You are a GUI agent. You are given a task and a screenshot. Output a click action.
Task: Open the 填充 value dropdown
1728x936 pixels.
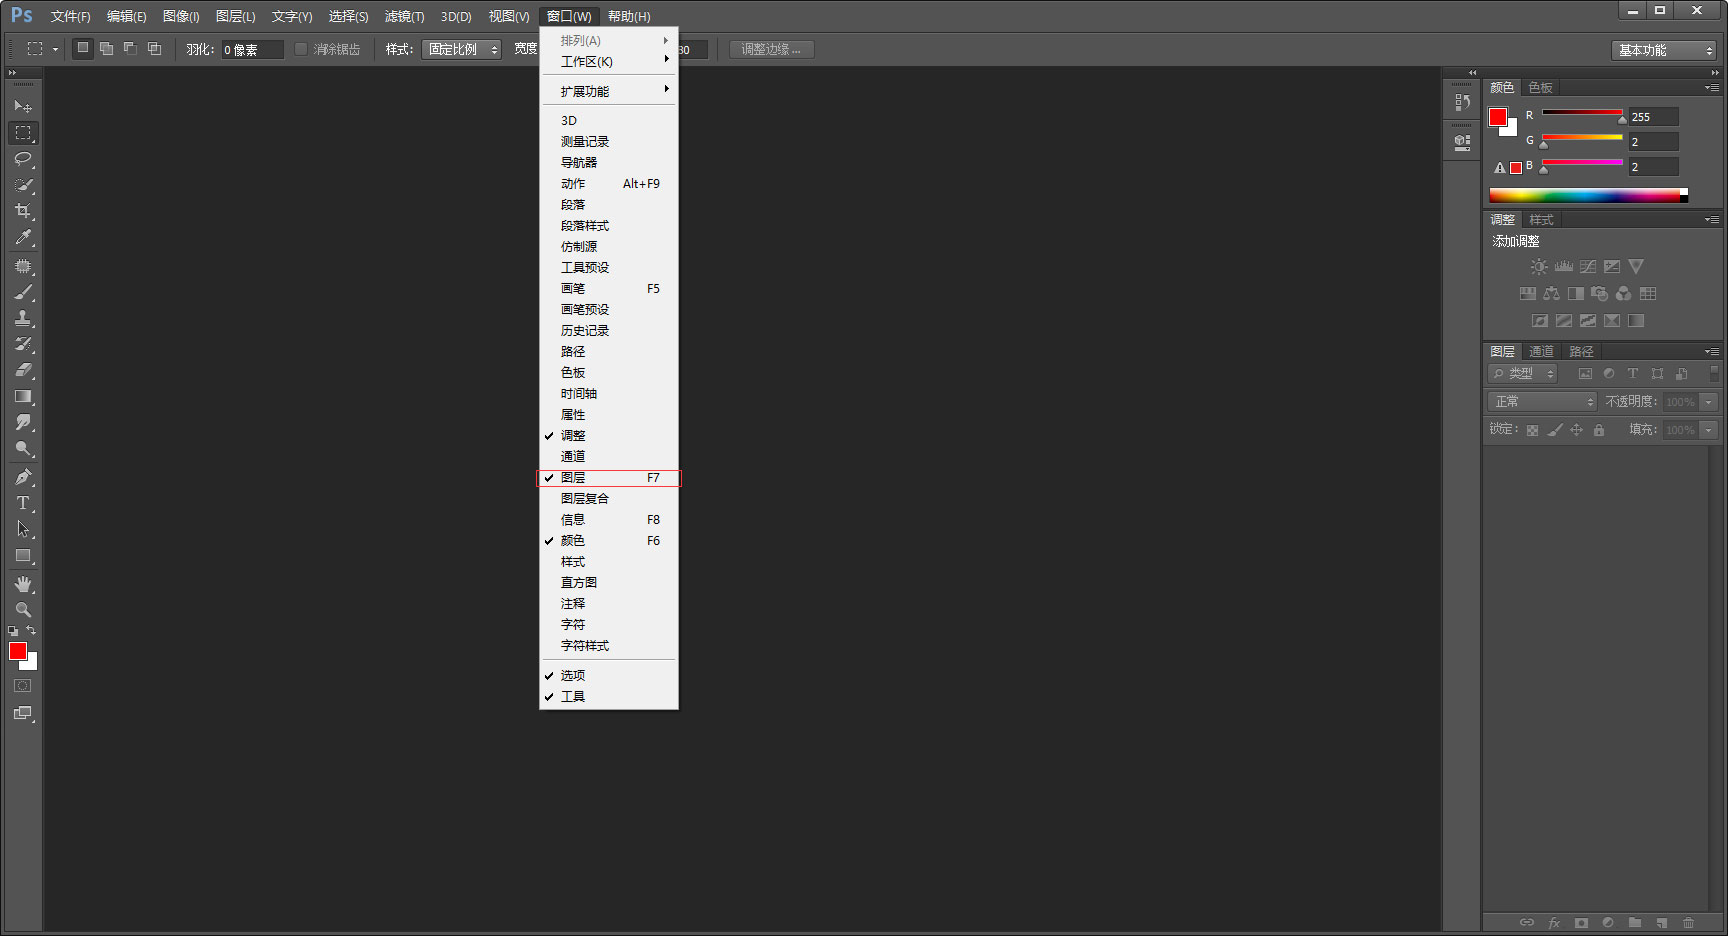click(x=1709, y=429)
